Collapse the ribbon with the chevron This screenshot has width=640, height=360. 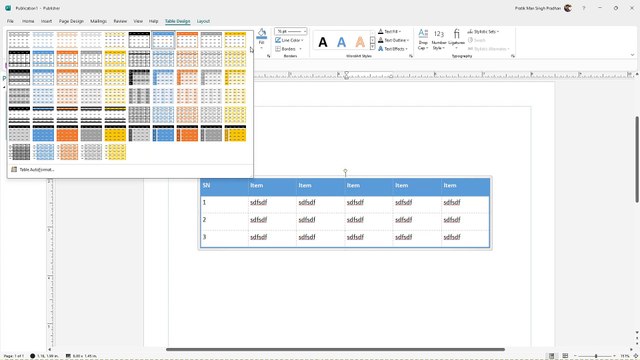pyautogui.click(x=632, y=55)
